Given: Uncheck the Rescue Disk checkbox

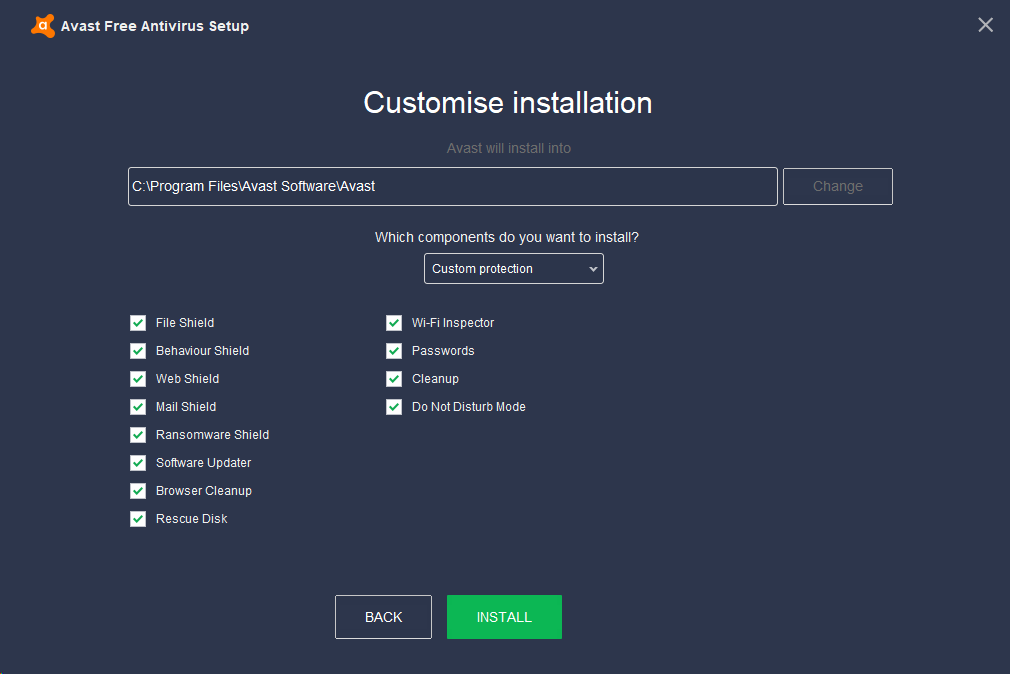Looking at the screenshot, I should (138, 519).
